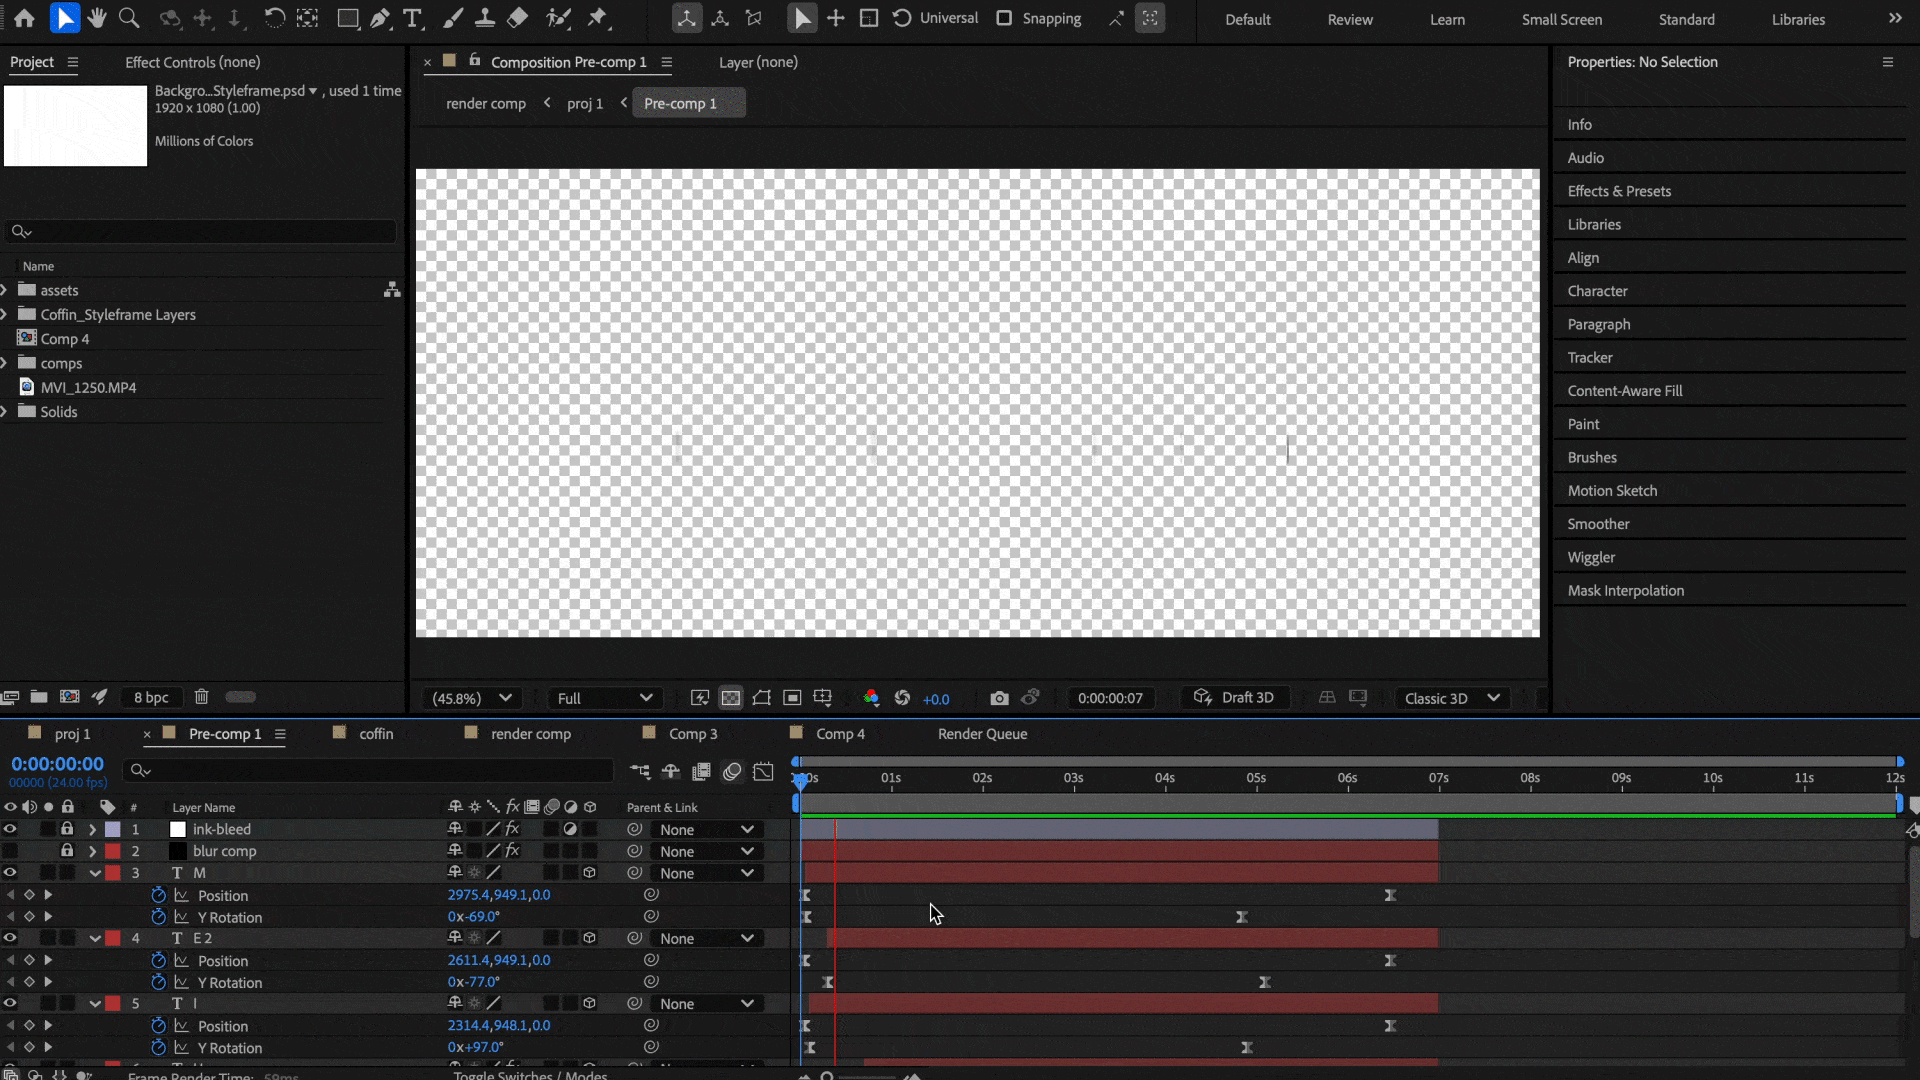Select the Pen tool
Screen dimensions: 1920x1080
[x=380, y=18]
